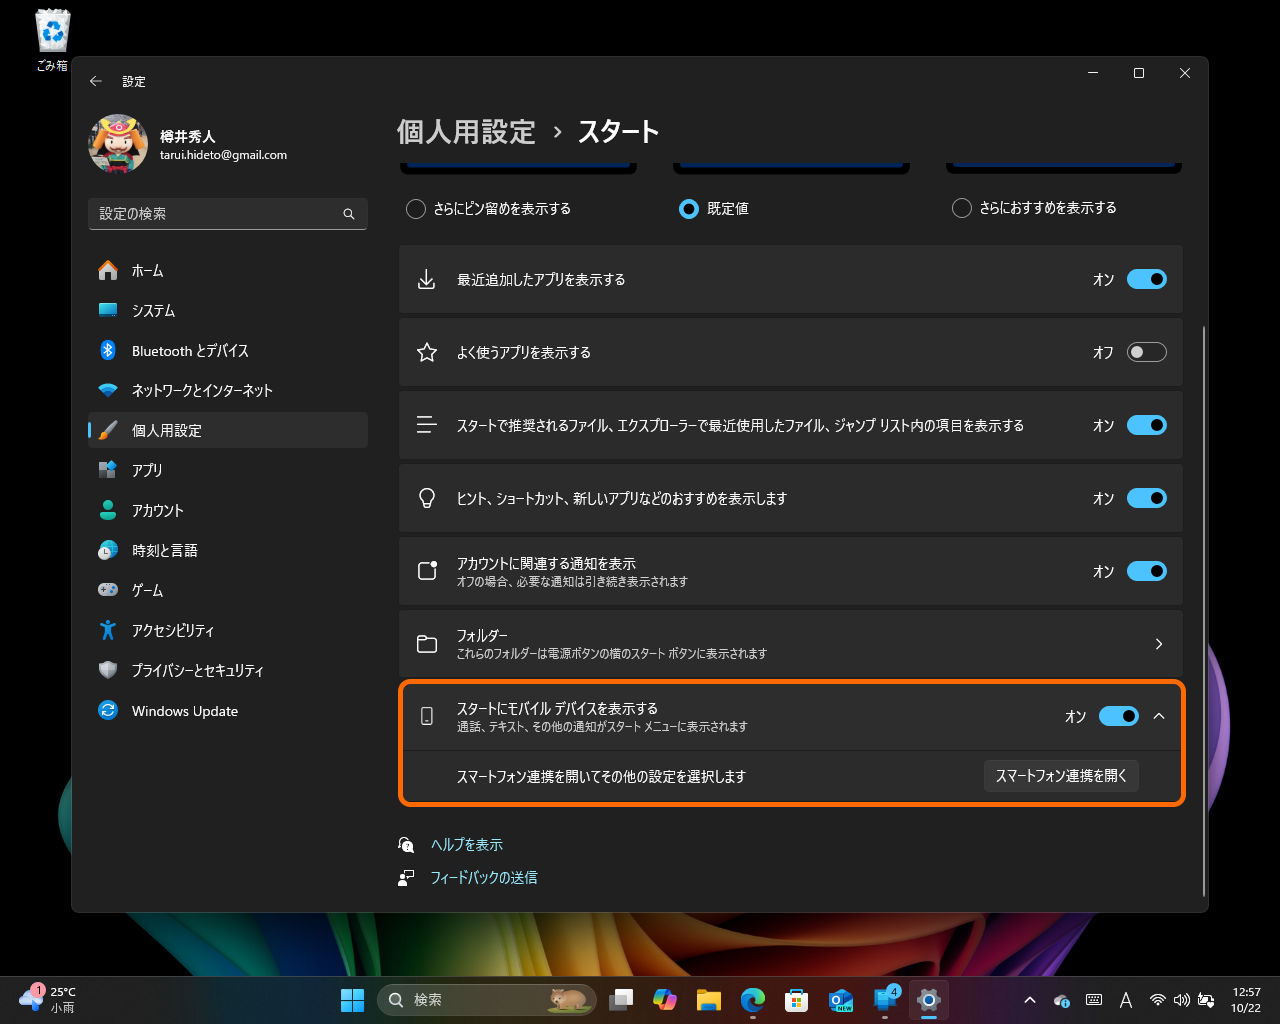1280x1024 pixels.
Task: Disable the 最近追加したアプリを表示する toggle
Action: tap(1146, 279)
